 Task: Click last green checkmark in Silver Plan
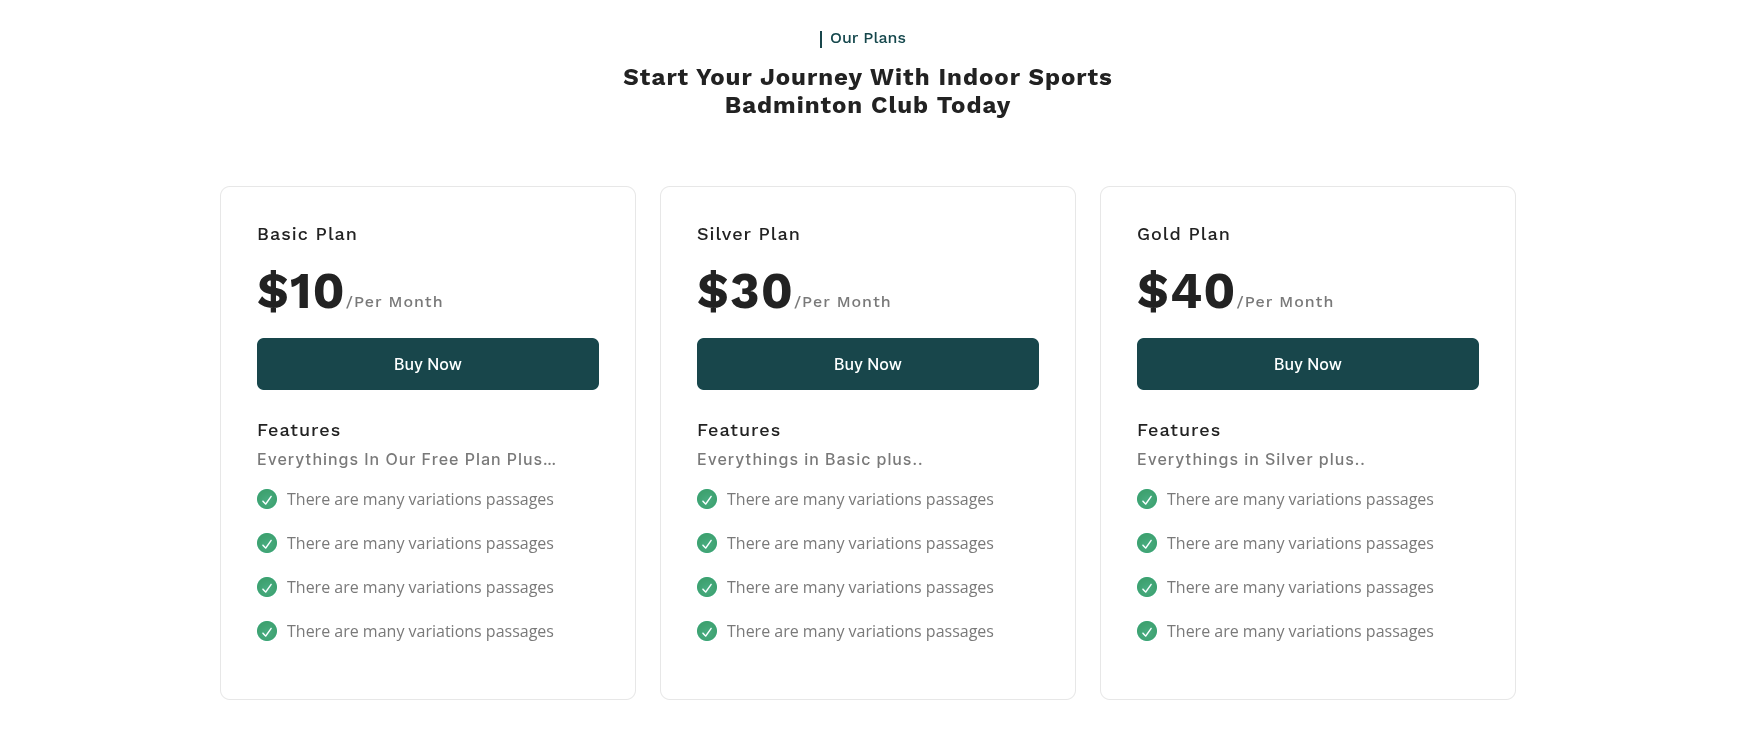(x=707, y=631)
